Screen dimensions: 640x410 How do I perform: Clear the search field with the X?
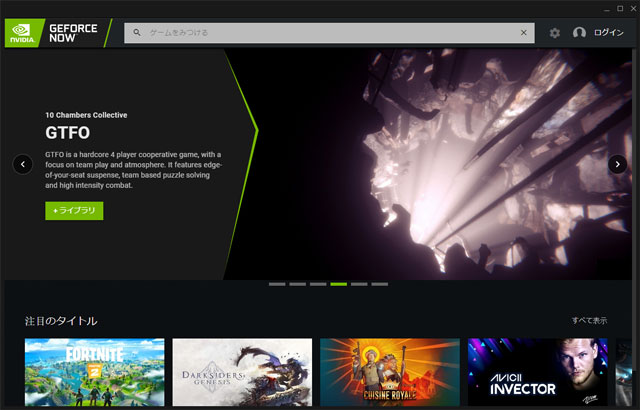click(524, 32)
